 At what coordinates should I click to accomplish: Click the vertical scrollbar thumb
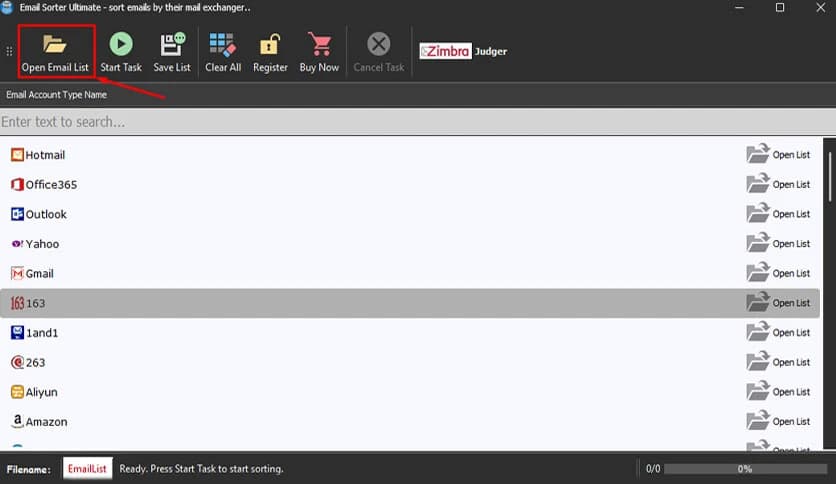(830, 176)
